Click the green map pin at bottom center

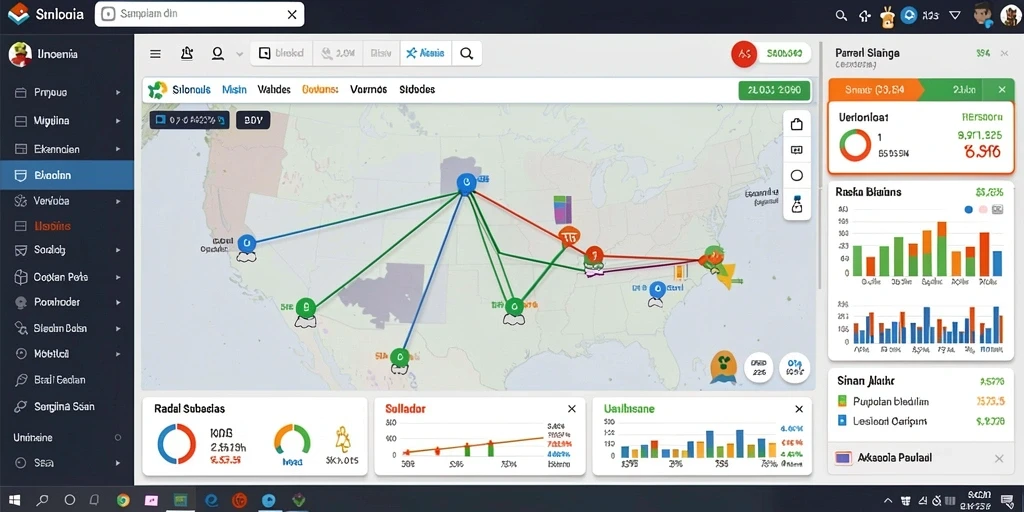coord(398,357)
